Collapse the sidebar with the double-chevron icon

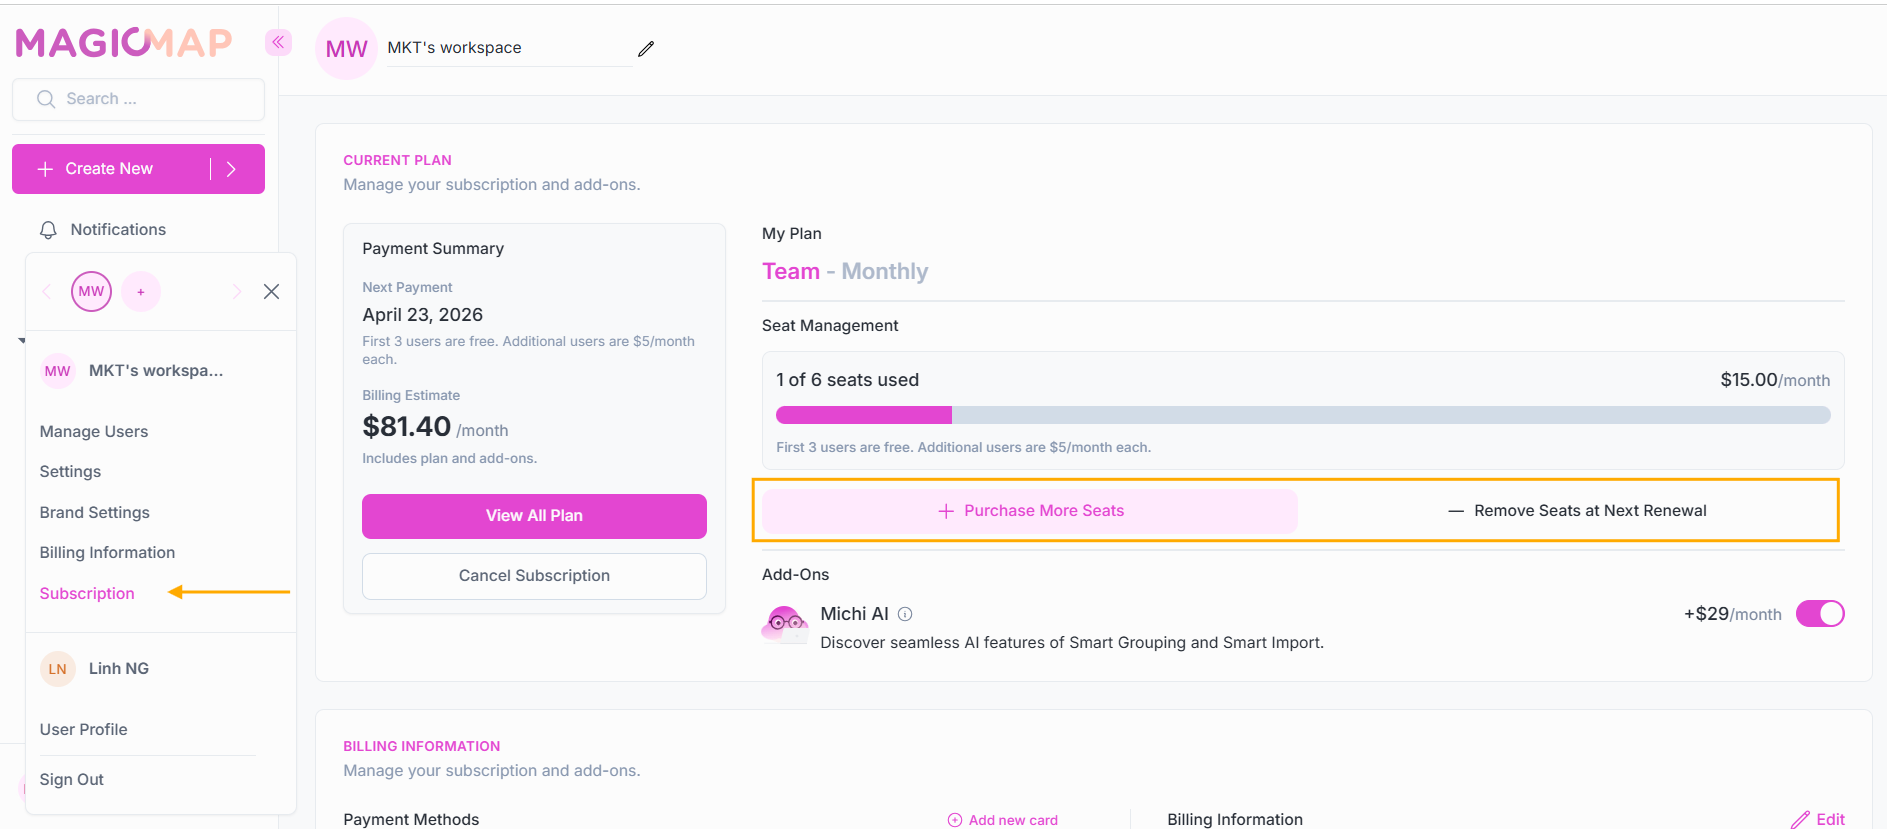[x=278, y=42]
